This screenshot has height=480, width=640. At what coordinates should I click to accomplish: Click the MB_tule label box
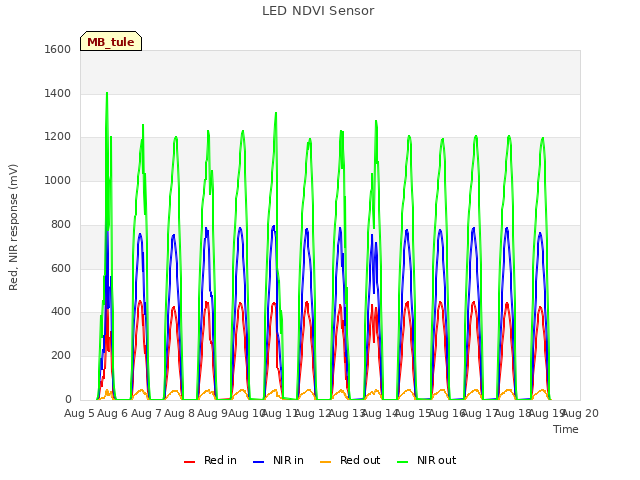point(111,41)
